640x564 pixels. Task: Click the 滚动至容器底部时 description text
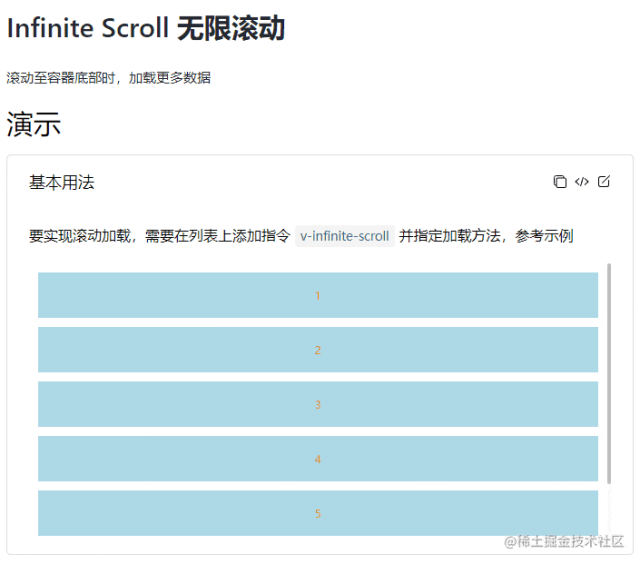point(109,78)
